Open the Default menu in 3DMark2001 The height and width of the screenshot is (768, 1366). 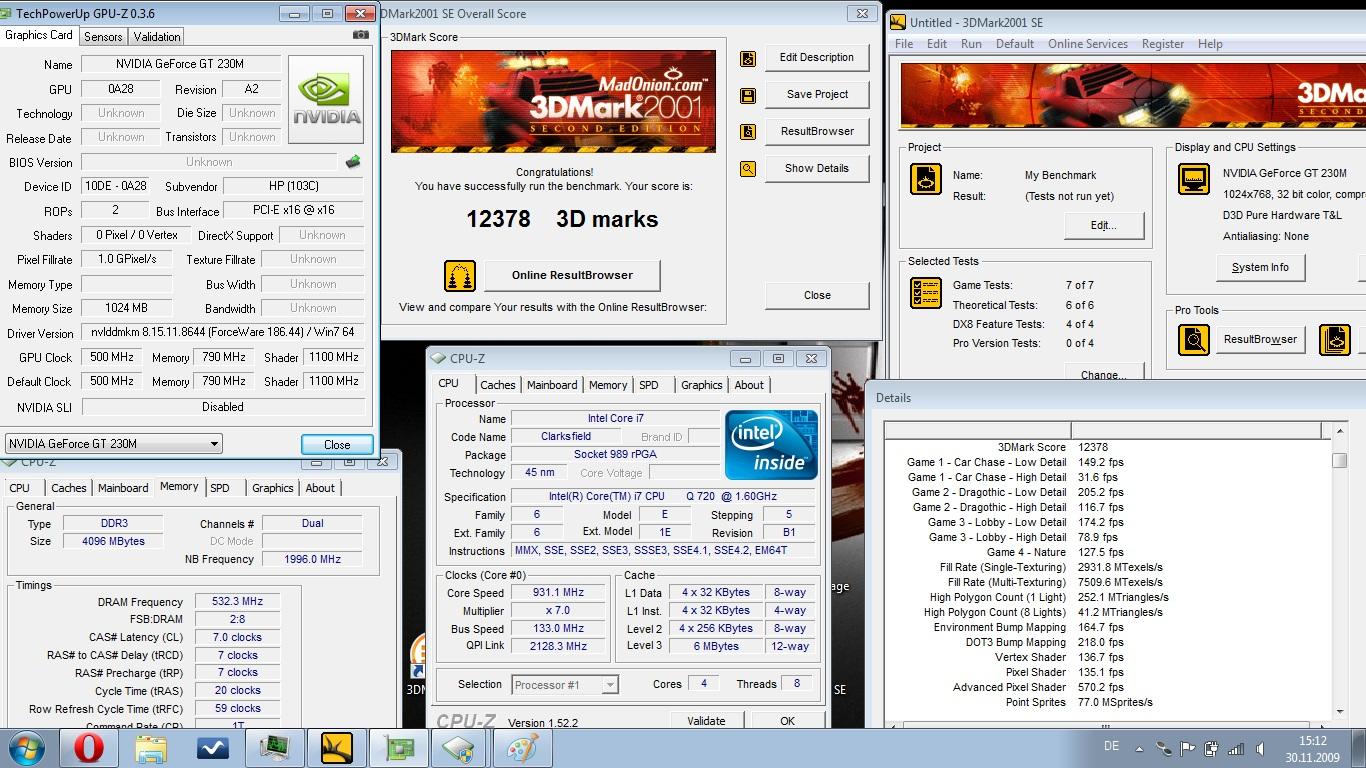coord(1014,44)
